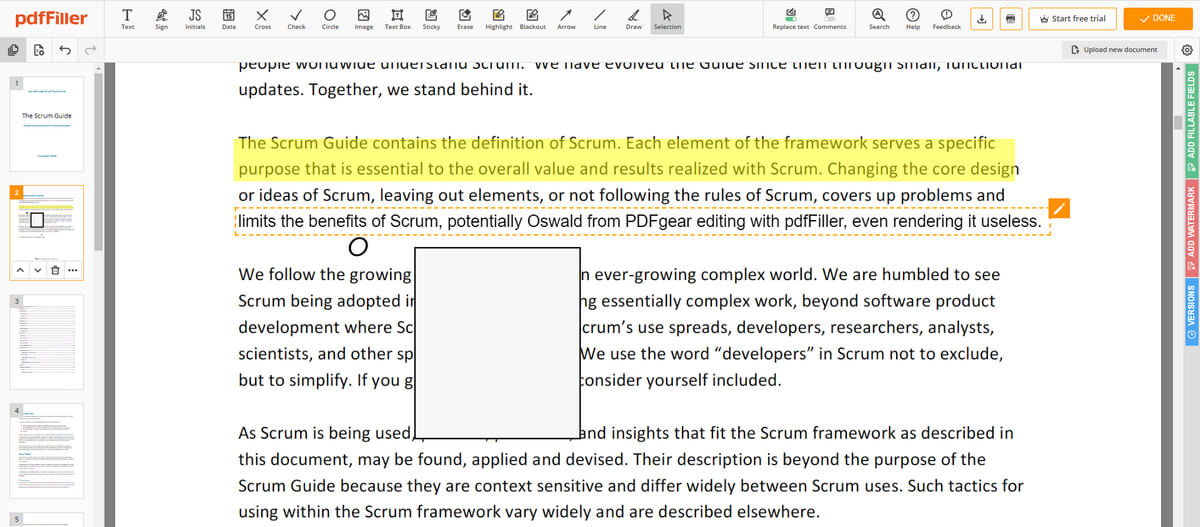Open the Versions tab
The width and height of the screenshot is (1200, 527).
point(1191,313)
